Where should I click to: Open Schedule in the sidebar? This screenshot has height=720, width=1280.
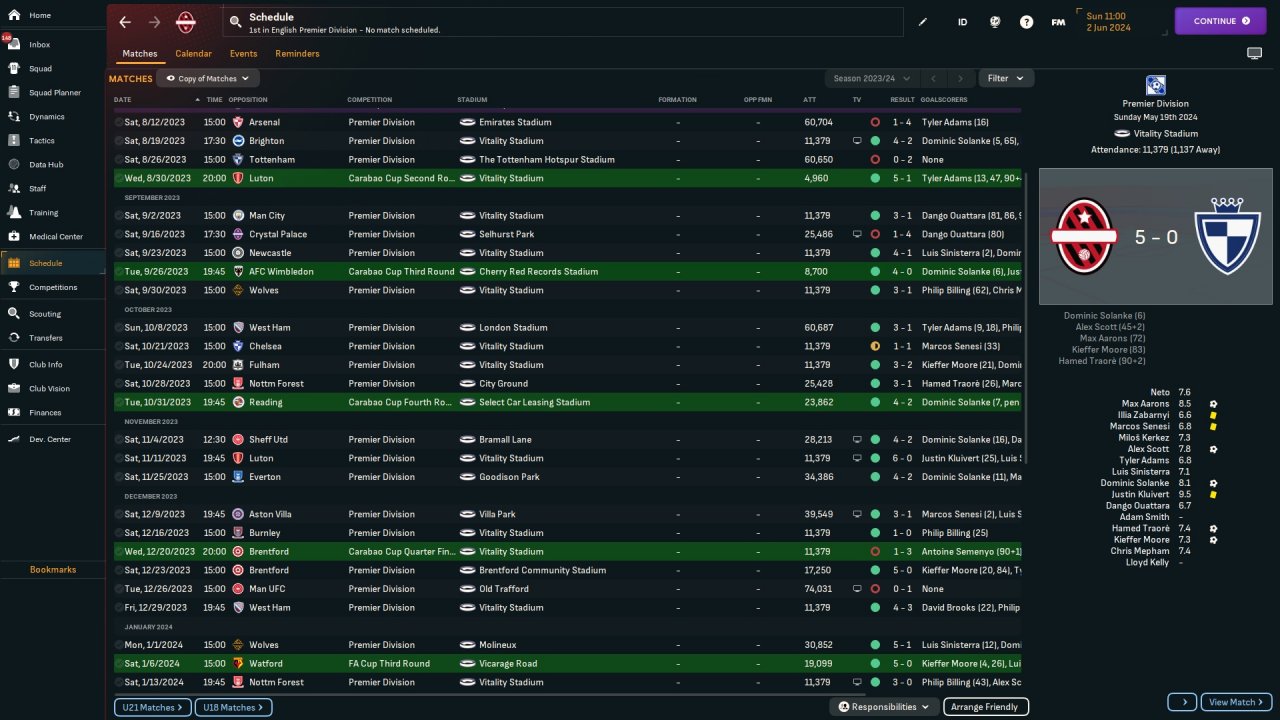click(52, 263)
